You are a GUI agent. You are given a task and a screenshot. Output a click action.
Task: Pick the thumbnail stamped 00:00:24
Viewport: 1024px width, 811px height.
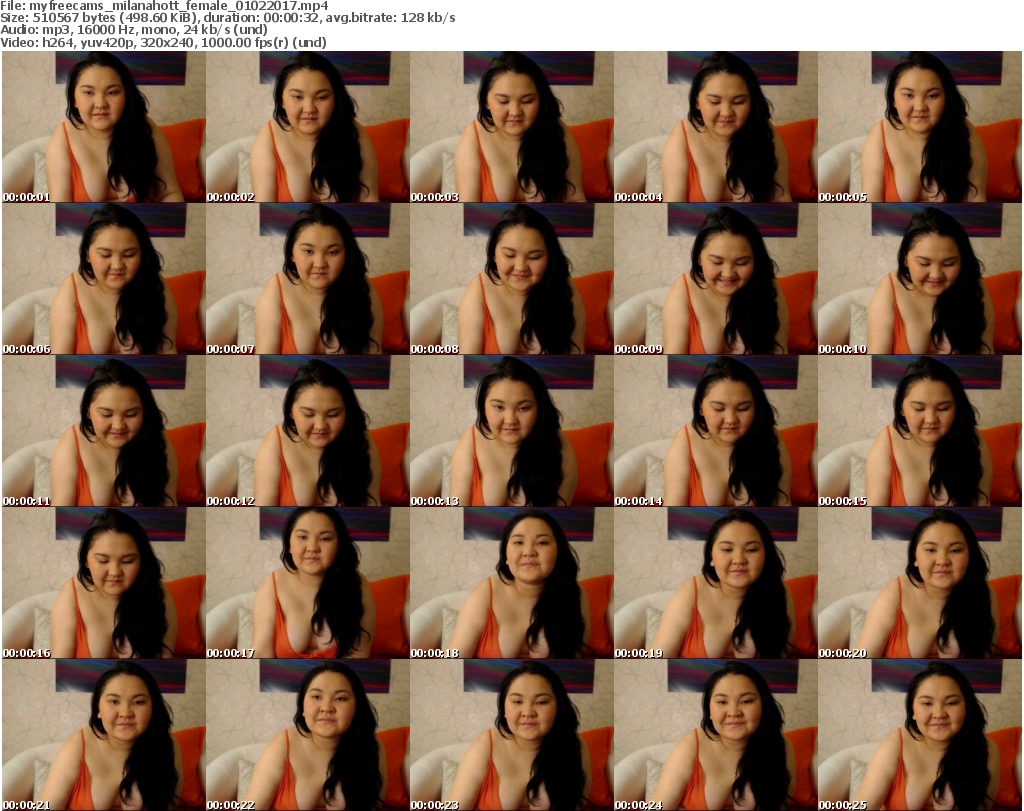(716, 735)
